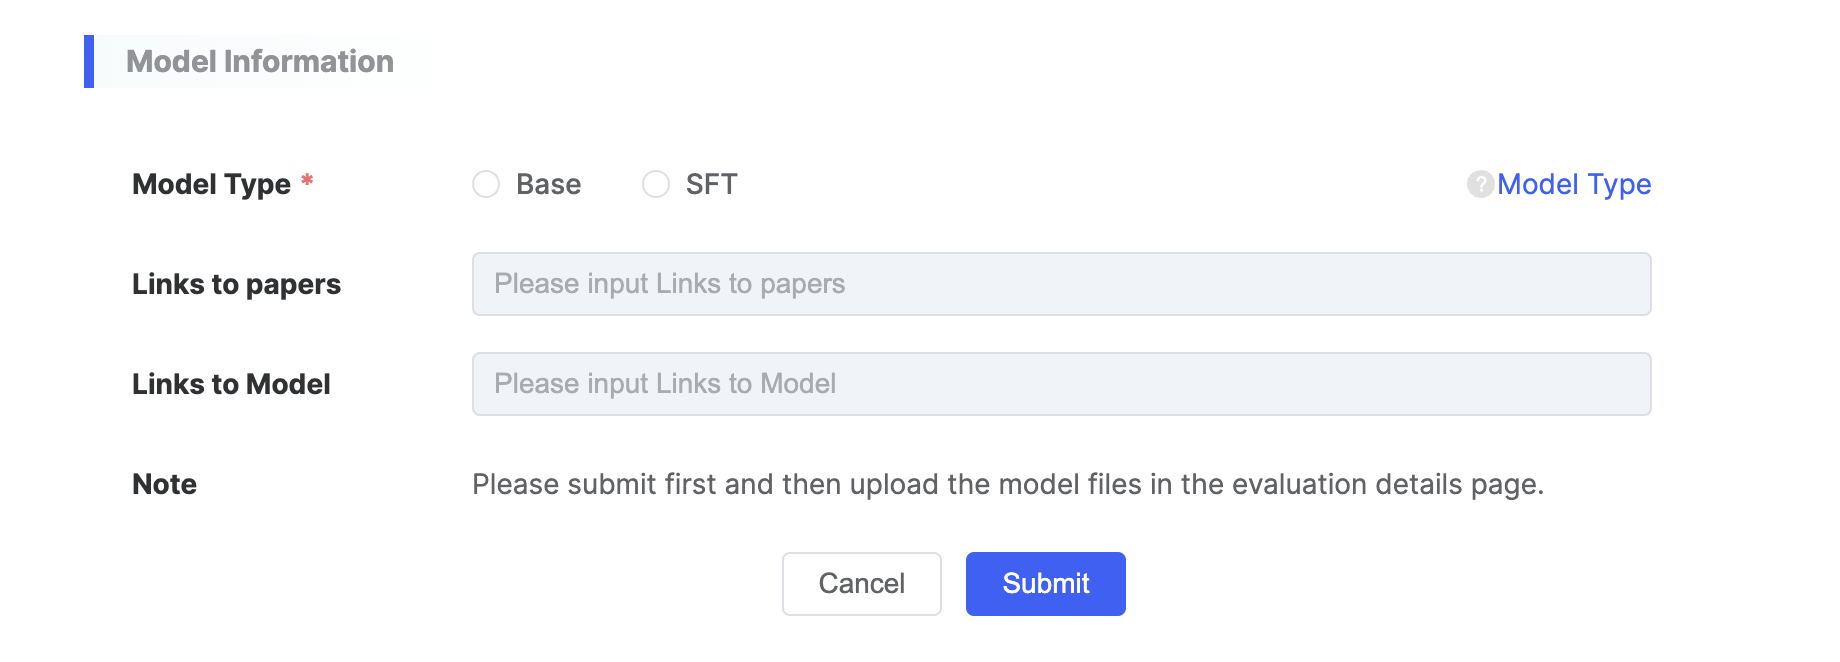Click the "Please input Links to papers" placeholder

click(669, 284)
